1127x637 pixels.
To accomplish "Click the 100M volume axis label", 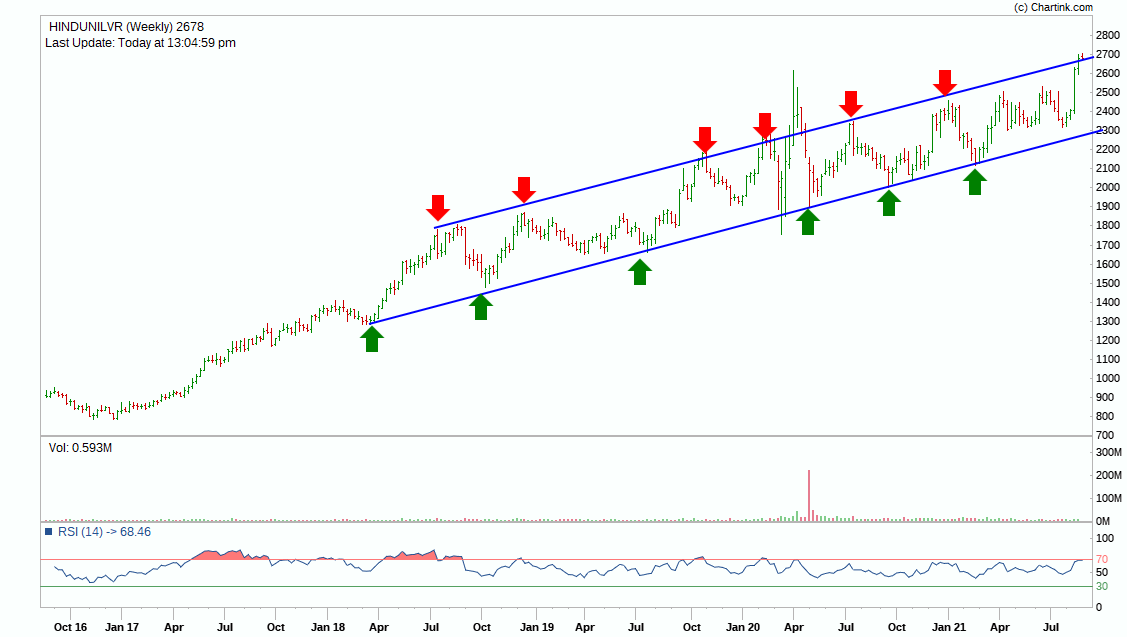I will (1108, 498).
